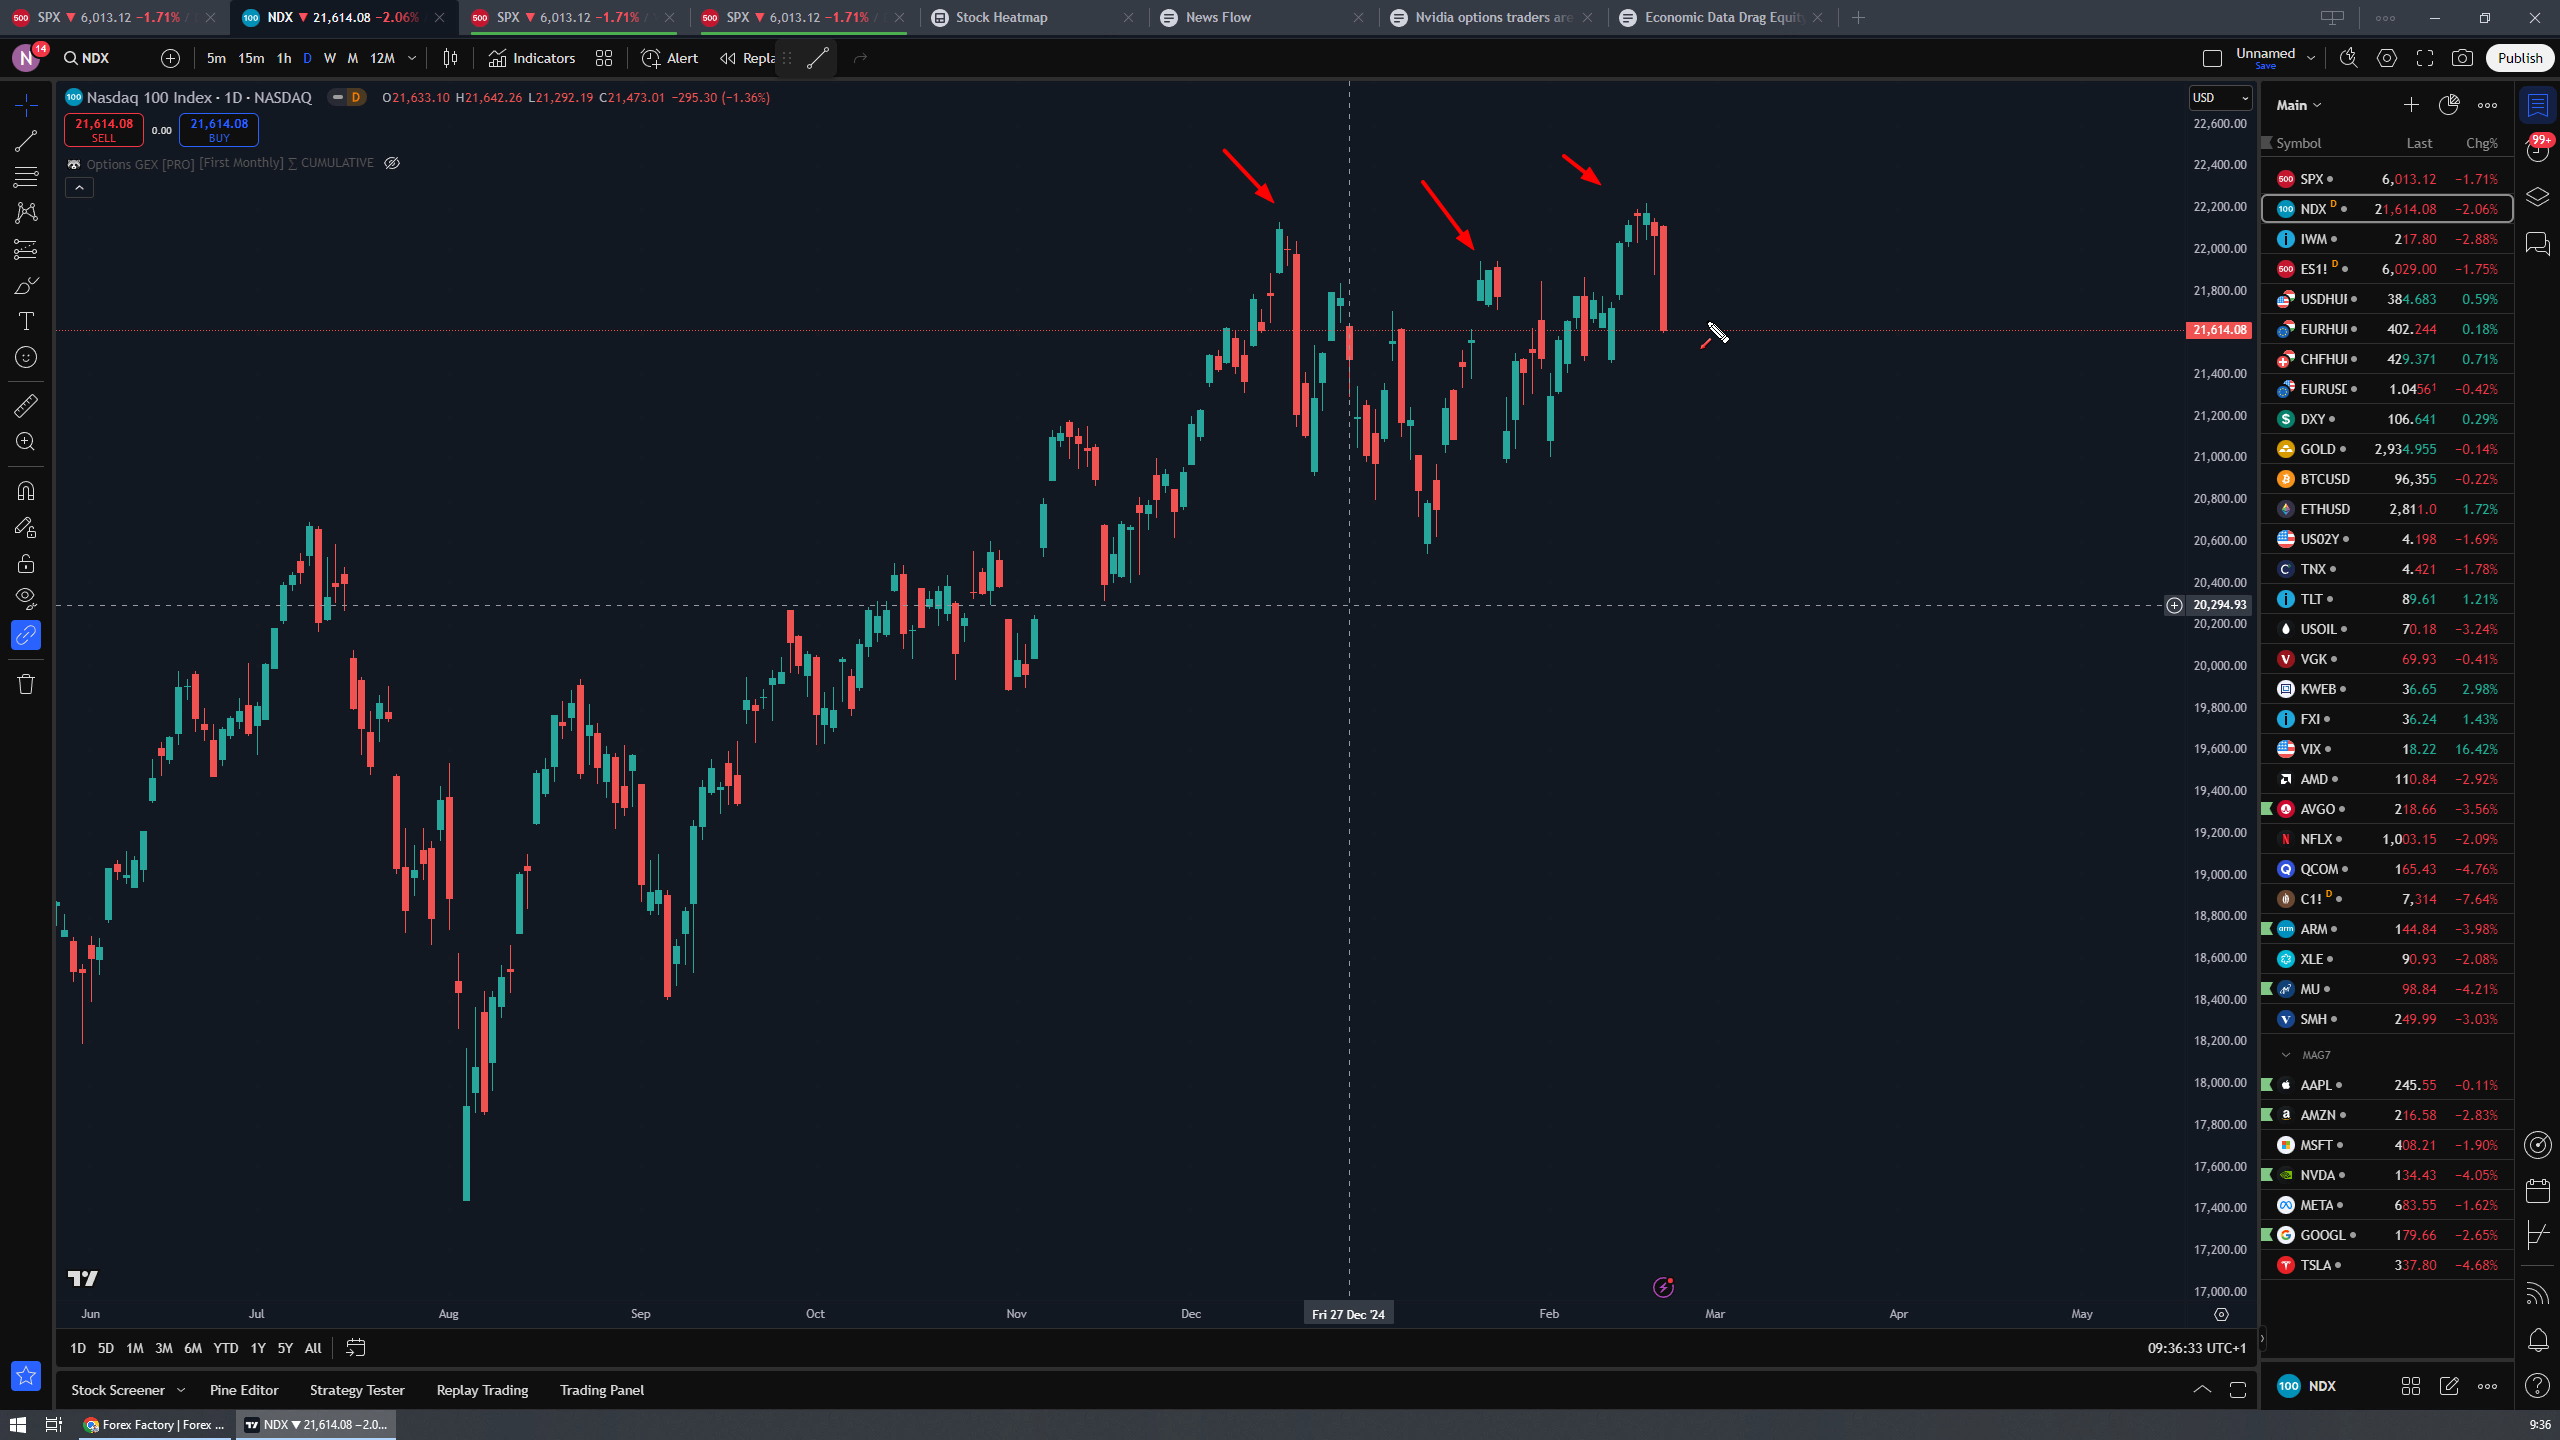
Task: Select the YTD date range
Action: coord(225,1348)
